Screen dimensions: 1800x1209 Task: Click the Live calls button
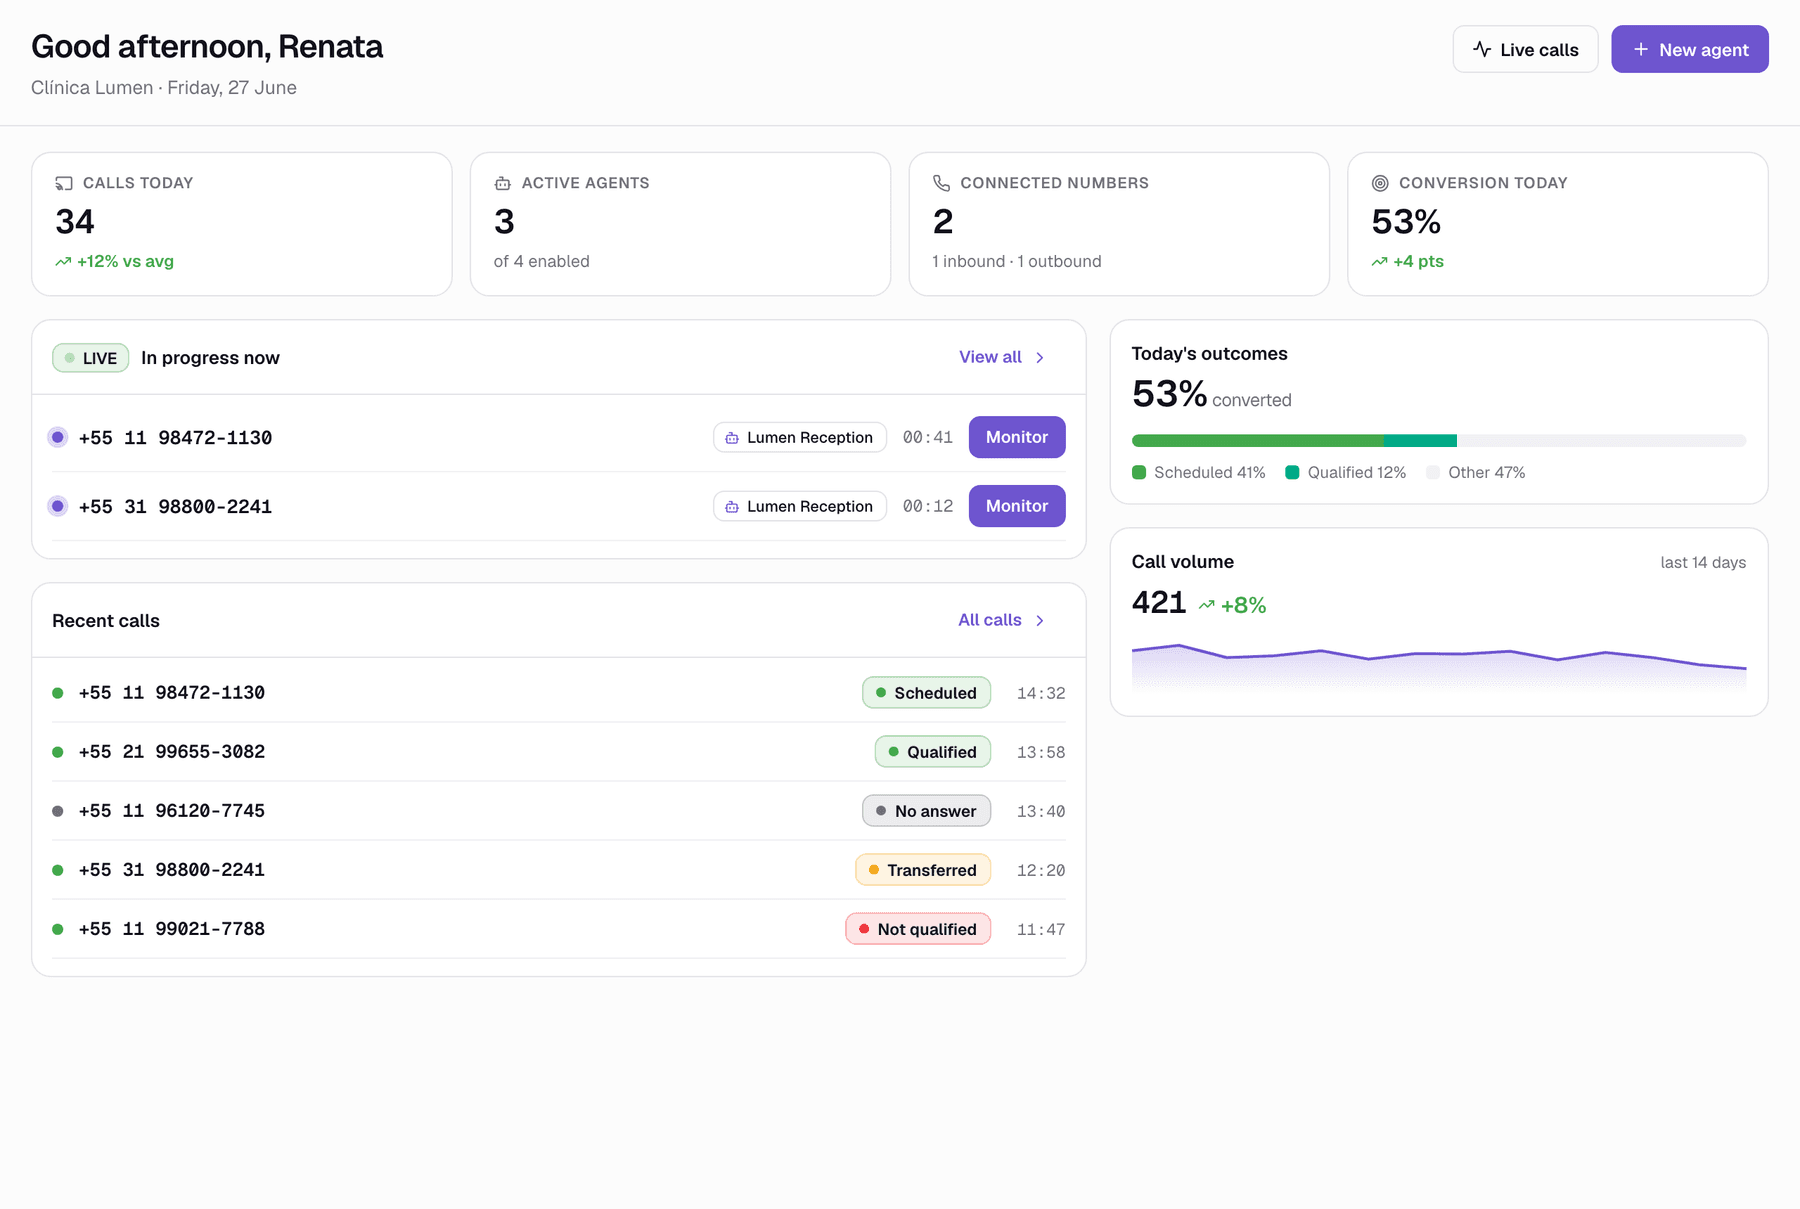(1525, 49)
